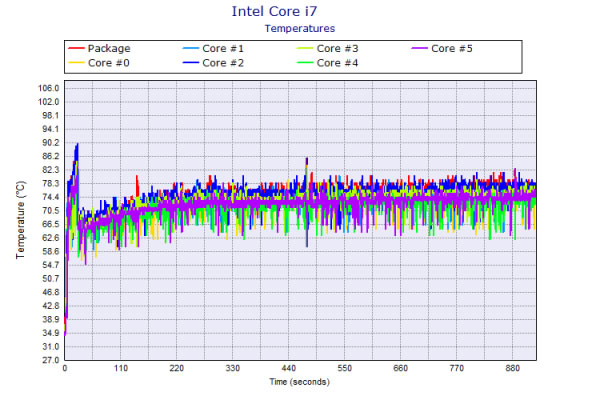This screenshot has width=600, height=400.
Task: Click the yellow-green Core #3 legend line
Action: point(305,48)
